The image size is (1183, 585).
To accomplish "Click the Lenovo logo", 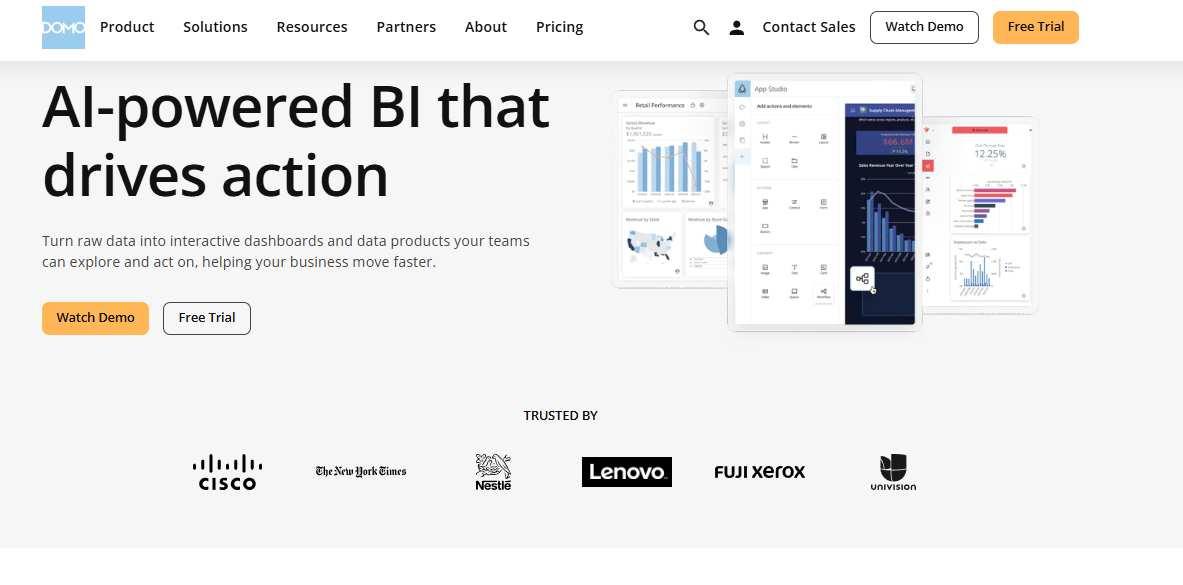I will [627, 472].
